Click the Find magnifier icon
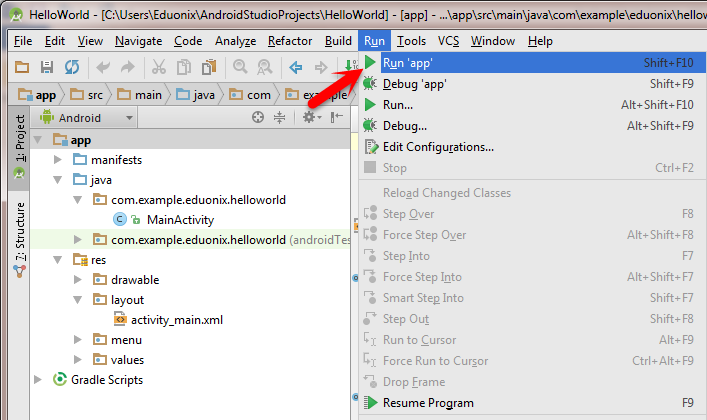Screen dimensions: 707x420 click(x=240, y=67)
